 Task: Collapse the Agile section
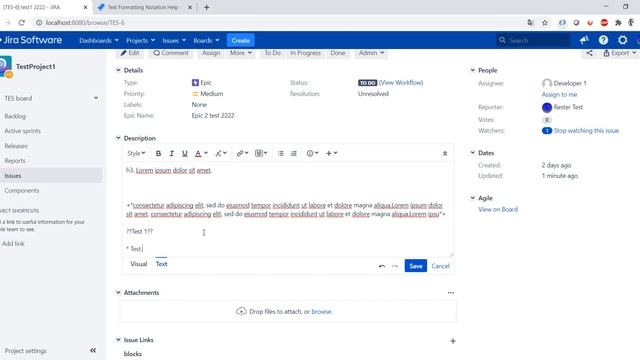pos(473,198)
